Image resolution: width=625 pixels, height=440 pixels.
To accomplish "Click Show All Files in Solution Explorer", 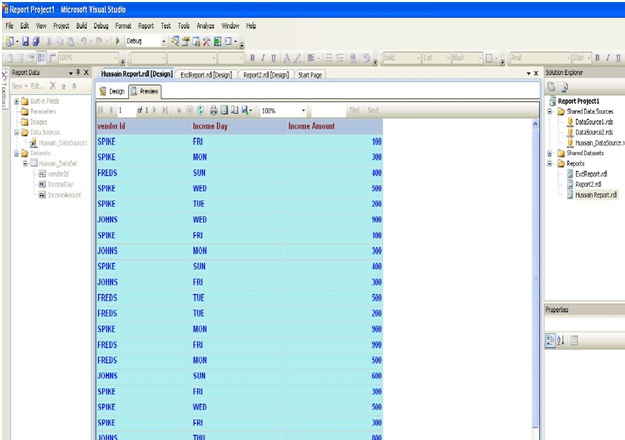I will 564,86.
